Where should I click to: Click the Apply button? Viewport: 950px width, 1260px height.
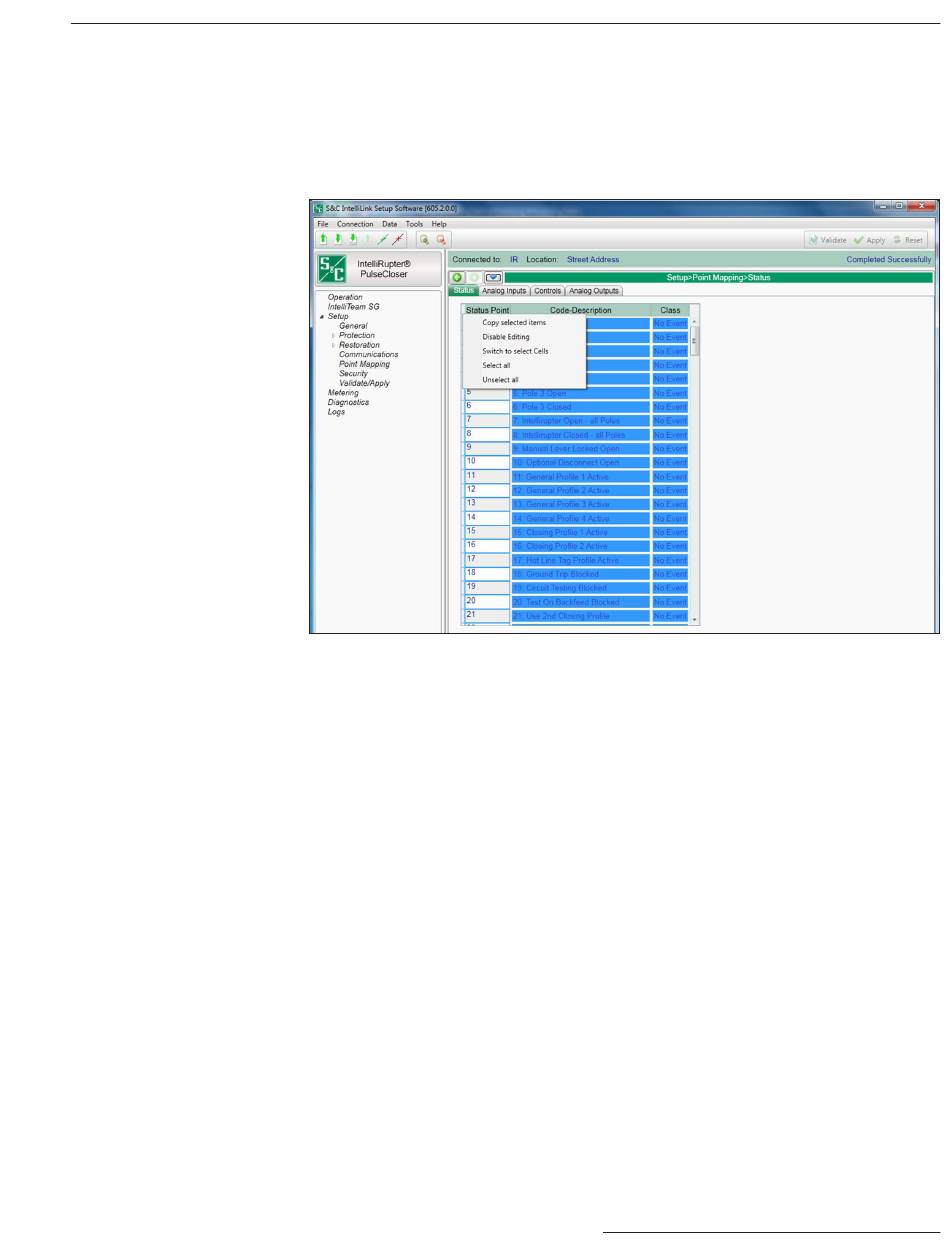[870, 240]
